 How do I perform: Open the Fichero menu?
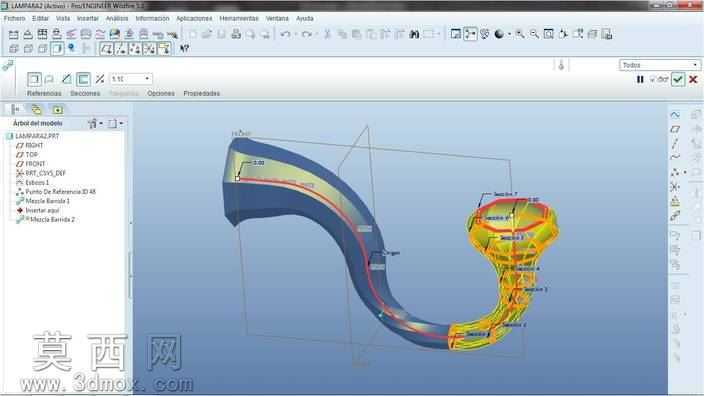(x=15, y=18)
